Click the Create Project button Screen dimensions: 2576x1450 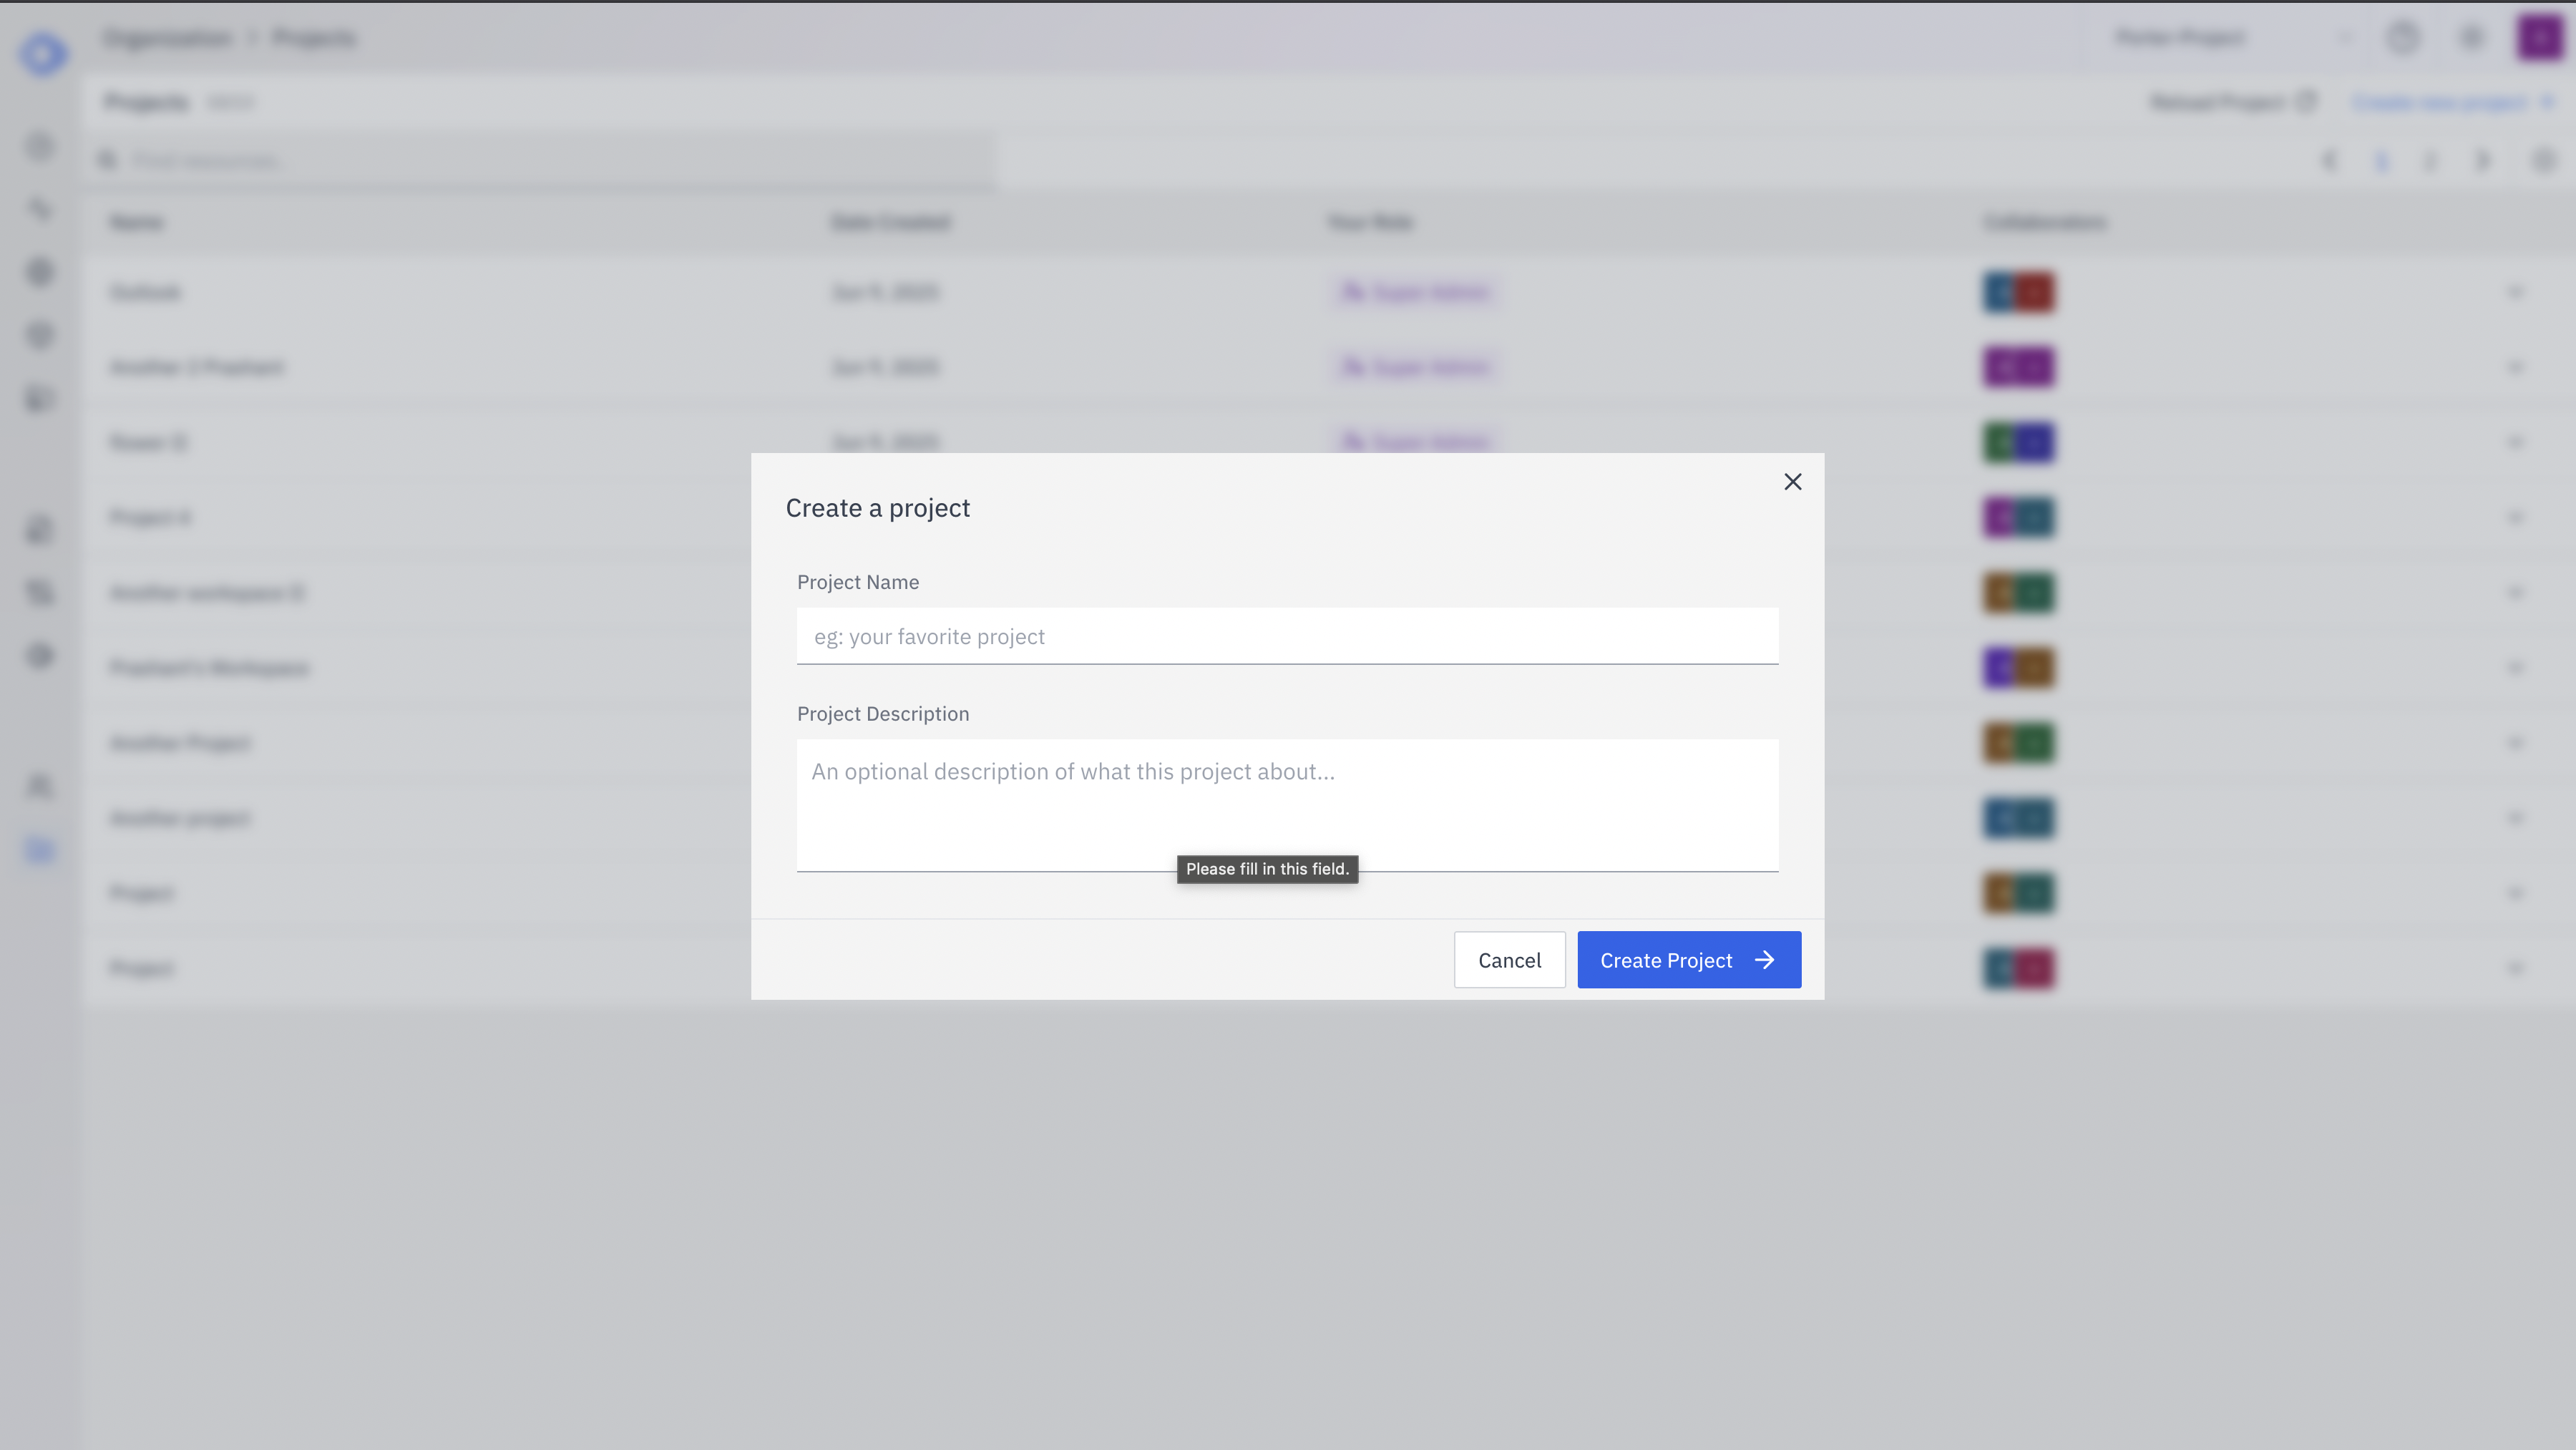tap(1688, 959)
